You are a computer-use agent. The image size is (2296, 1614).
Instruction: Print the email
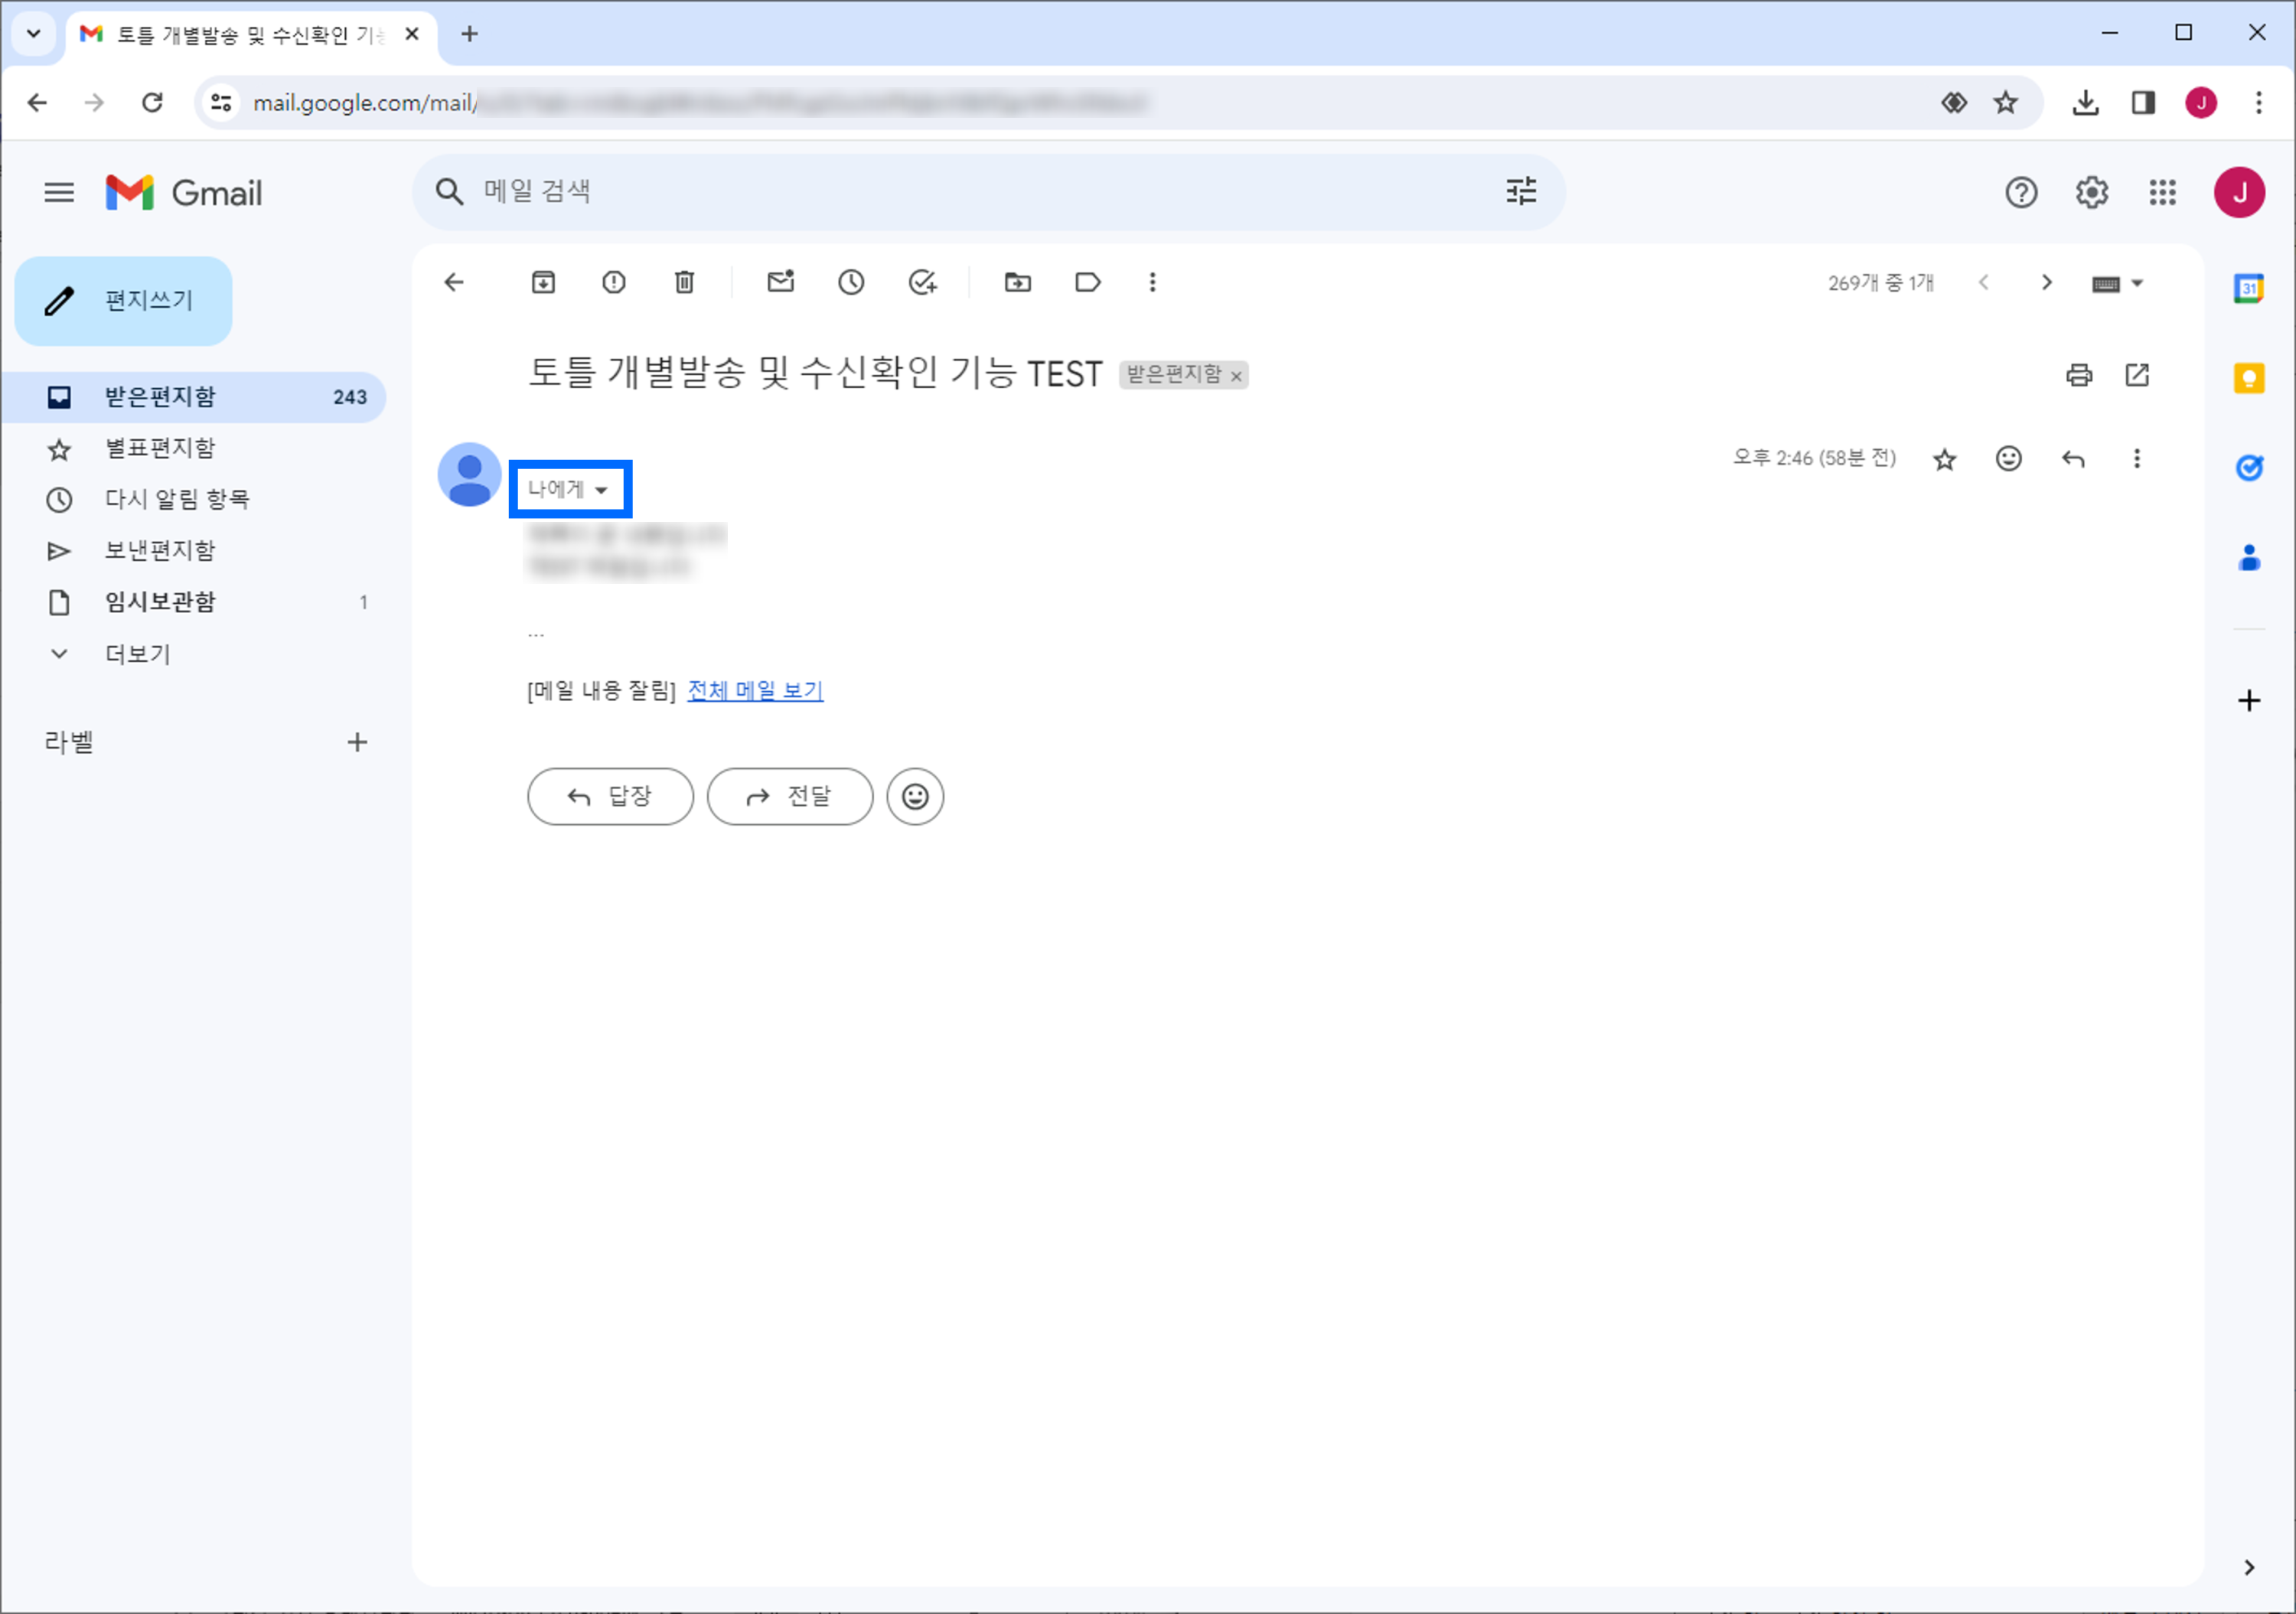pos(2079,375)
